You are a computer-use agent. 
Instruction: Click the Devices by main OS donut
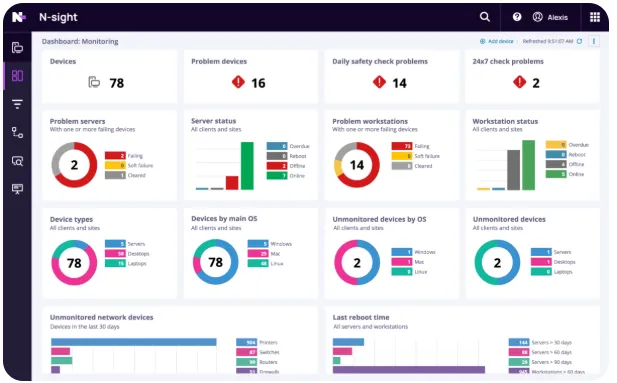point(215,262)
